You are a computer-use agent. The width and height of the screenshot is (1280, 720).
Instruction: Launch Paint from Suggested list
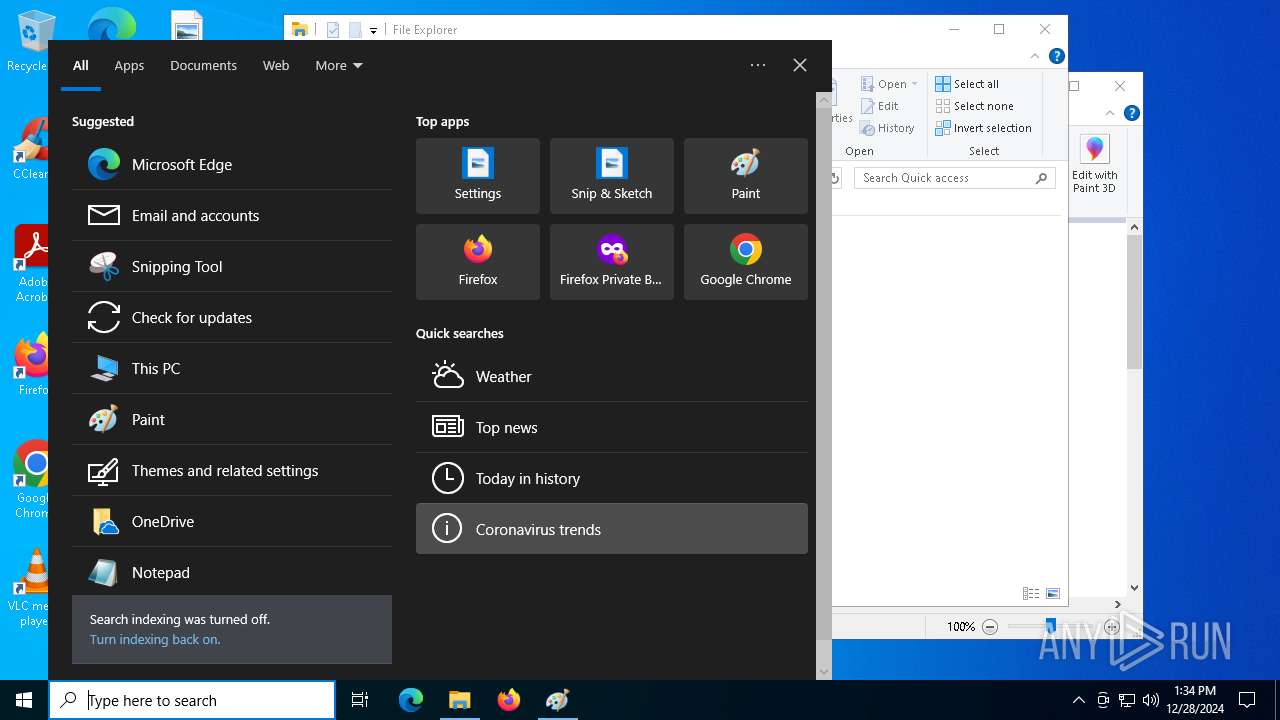pos(232,419)
